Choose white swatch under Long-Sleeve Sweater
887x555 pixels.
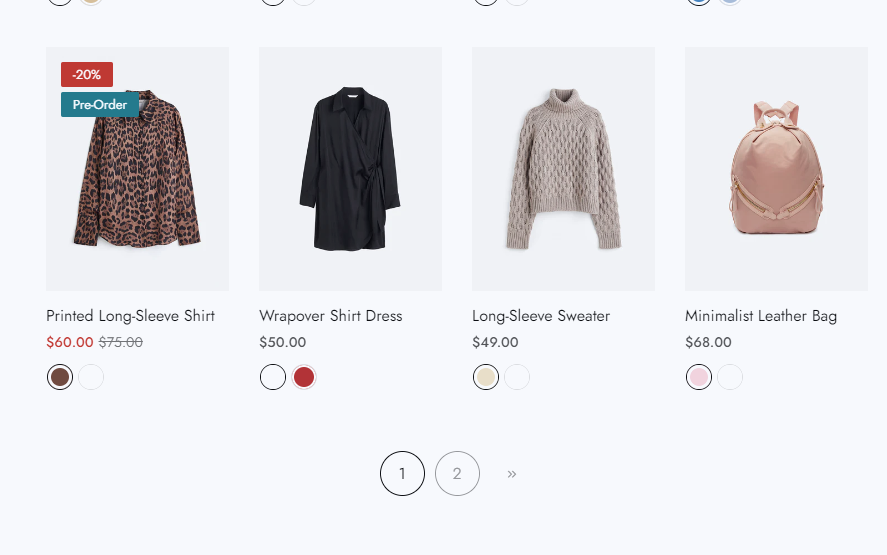click(517, 377)
